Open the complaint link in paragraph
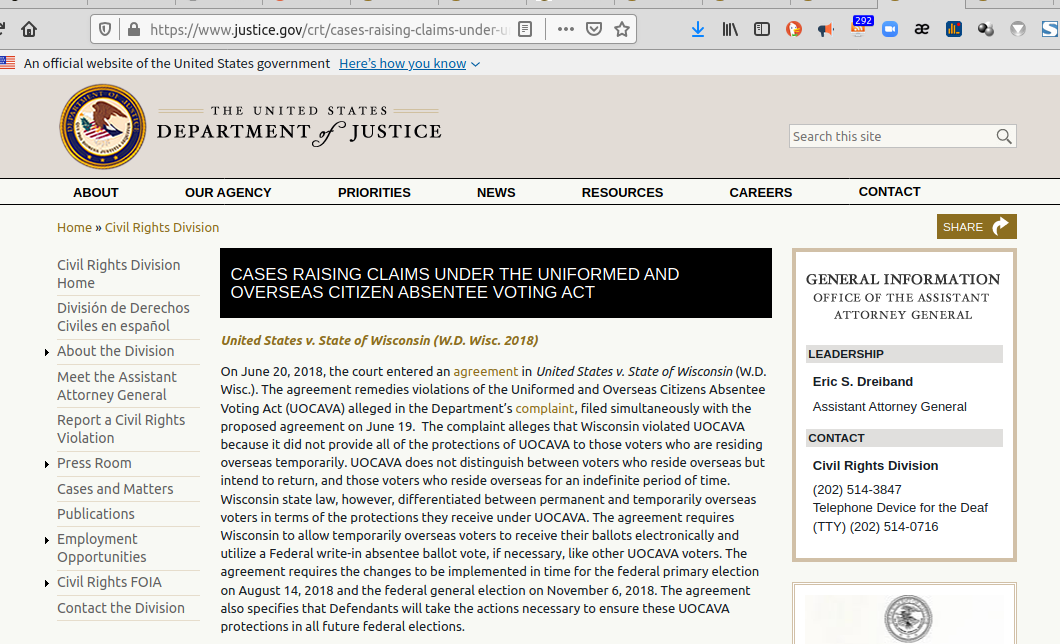The image size is (1060, 644). (x=544, y=409)
